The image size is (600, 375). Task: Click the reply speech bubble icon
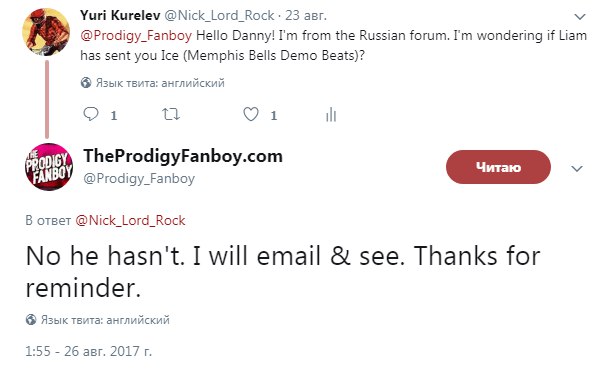(x=91, y=114)
